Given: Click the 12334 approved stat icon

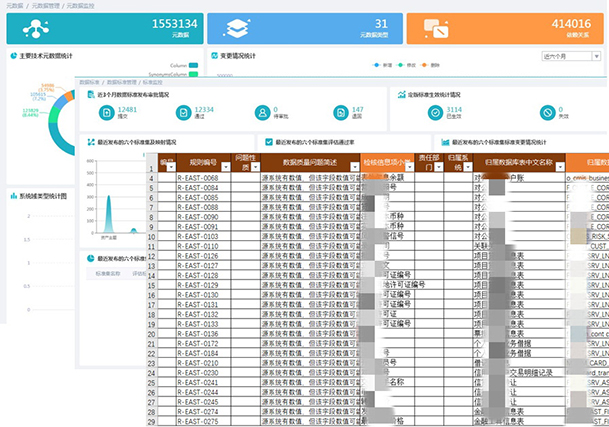Looking at the screenshot, I should 183,113.
